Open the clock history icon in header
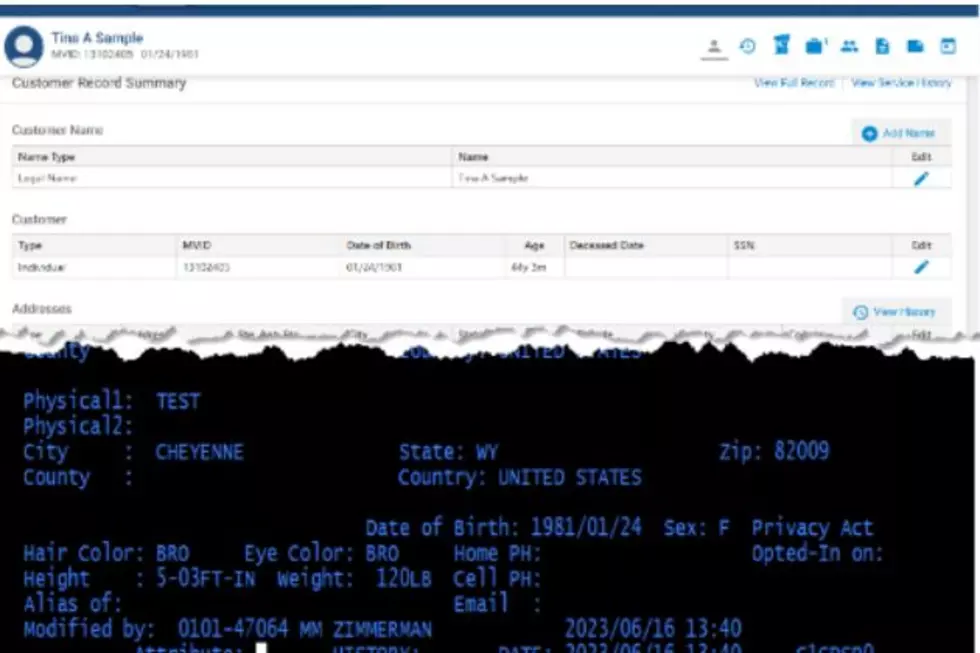The height and width of the screenshot is (653, 980). [748, 46]
